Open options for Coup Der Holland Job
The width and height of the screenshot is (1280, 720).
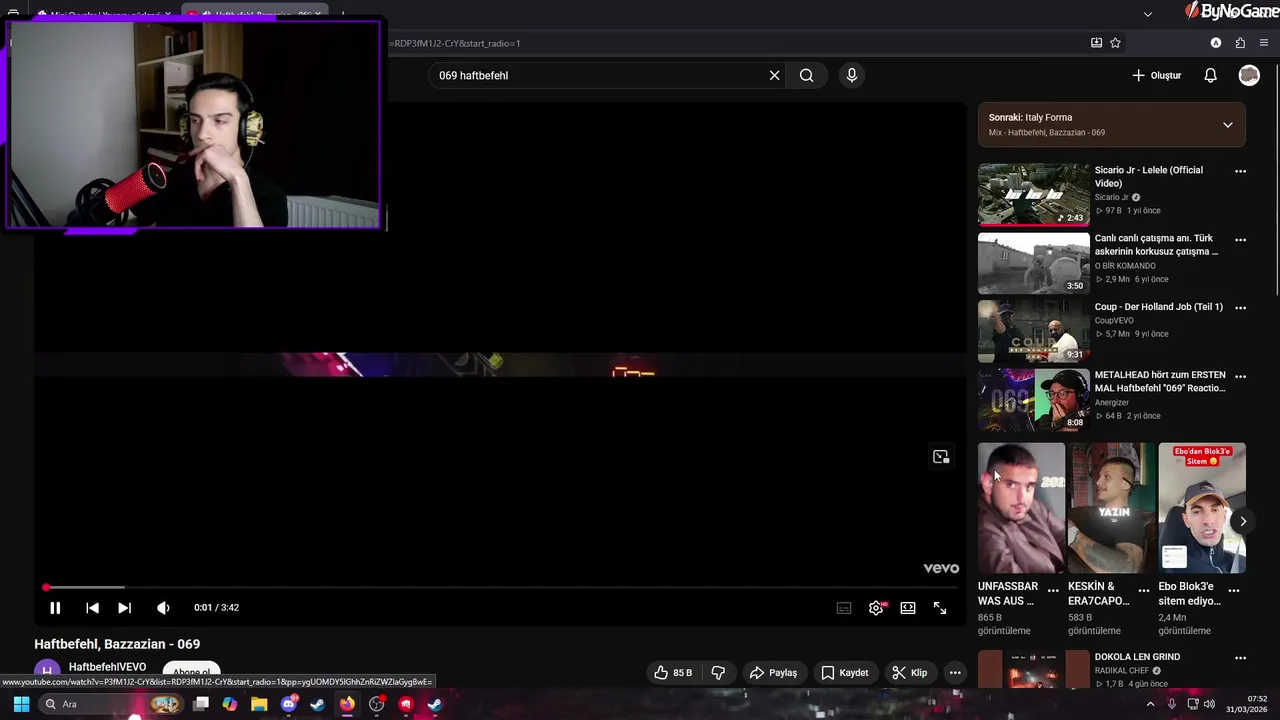tap(1240, 308)
